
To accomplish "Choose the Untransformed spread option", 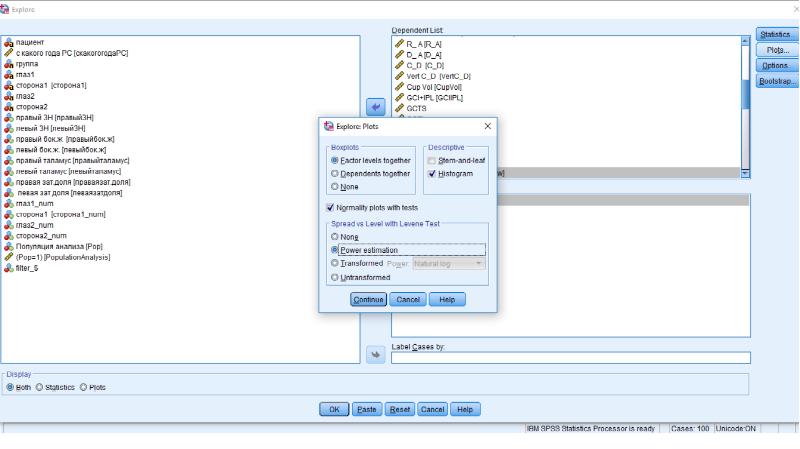I will 335,277.
